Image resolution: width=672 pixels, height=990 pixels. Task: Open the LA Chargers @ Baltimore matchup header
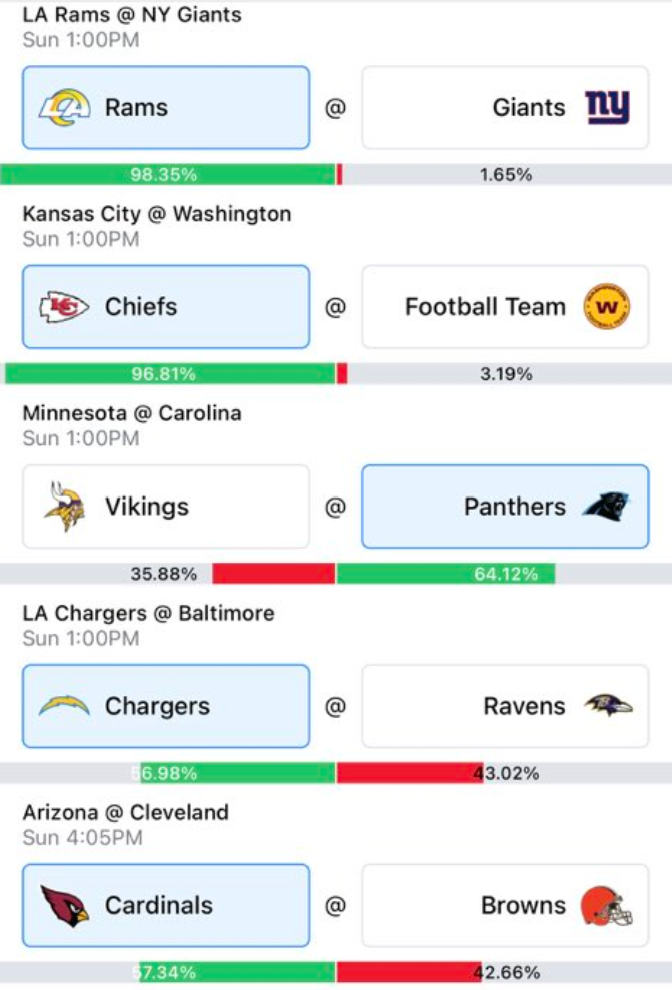tap(148, 613)
